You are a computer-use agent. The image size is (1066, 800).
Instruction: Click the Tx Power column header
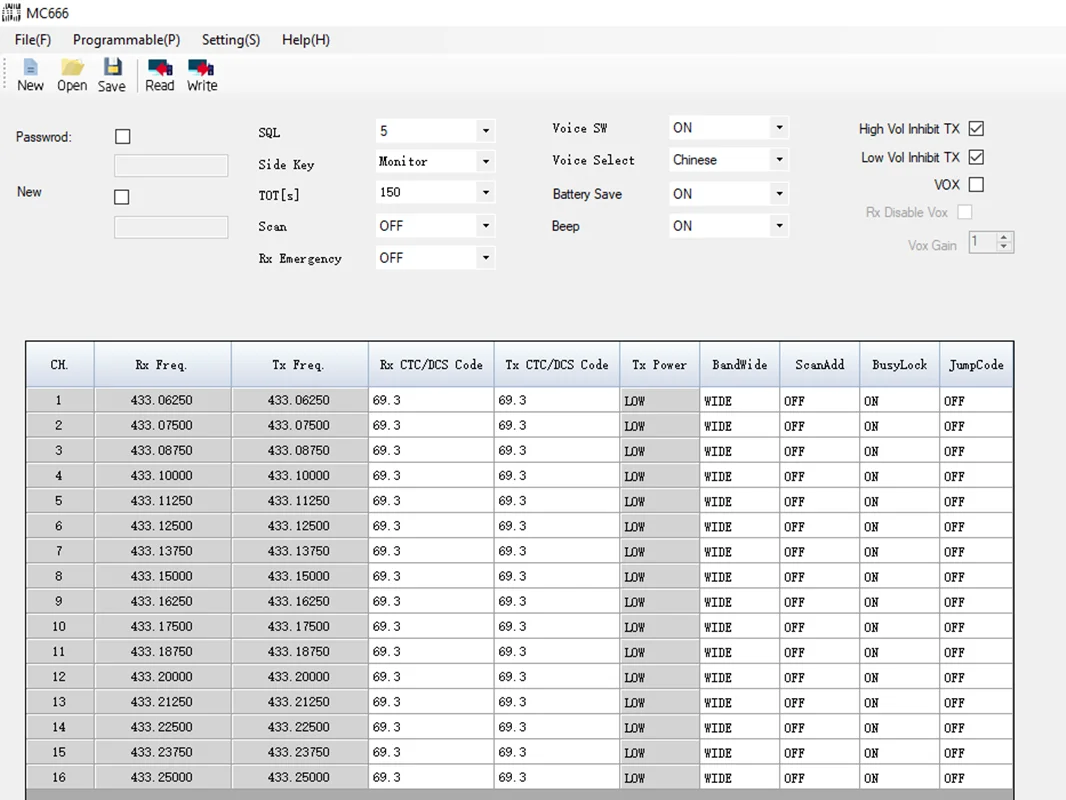[659, 365]
